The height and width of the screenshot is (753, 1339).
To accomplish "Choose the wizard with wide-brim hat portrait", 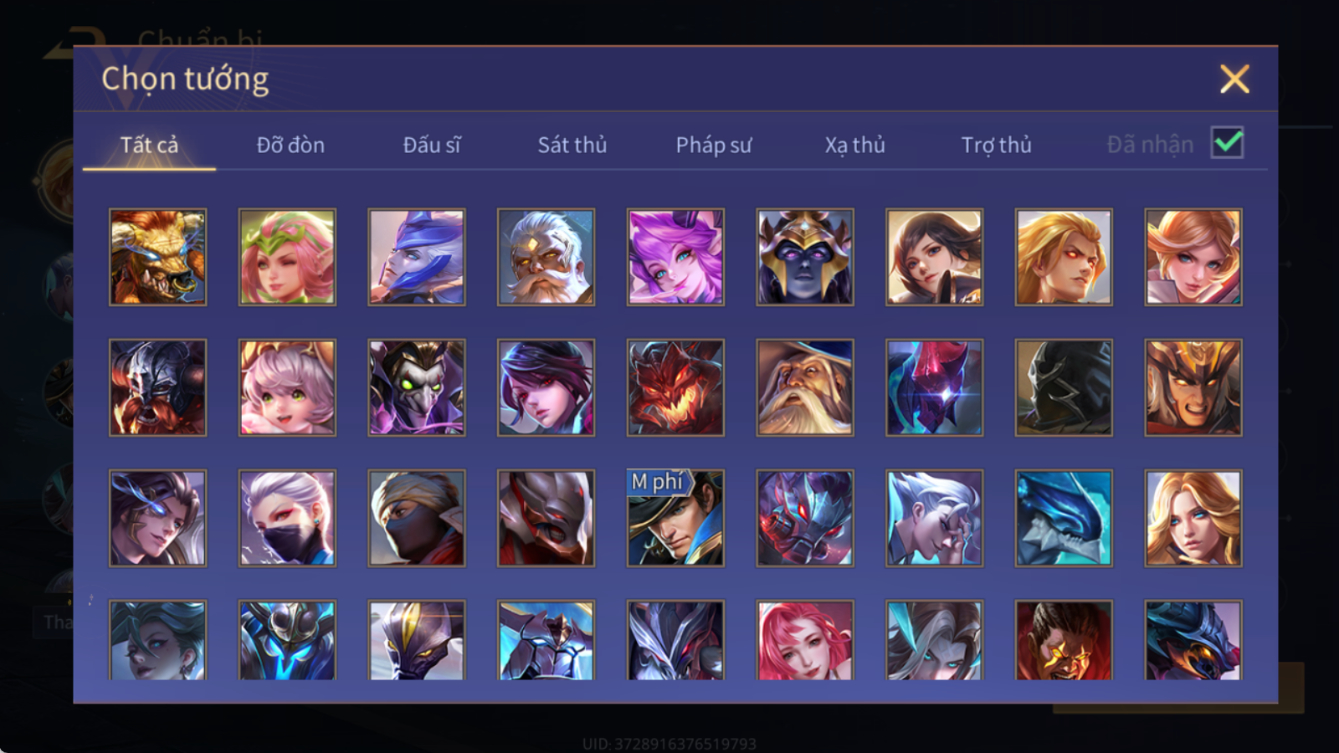I will point(805,387).
